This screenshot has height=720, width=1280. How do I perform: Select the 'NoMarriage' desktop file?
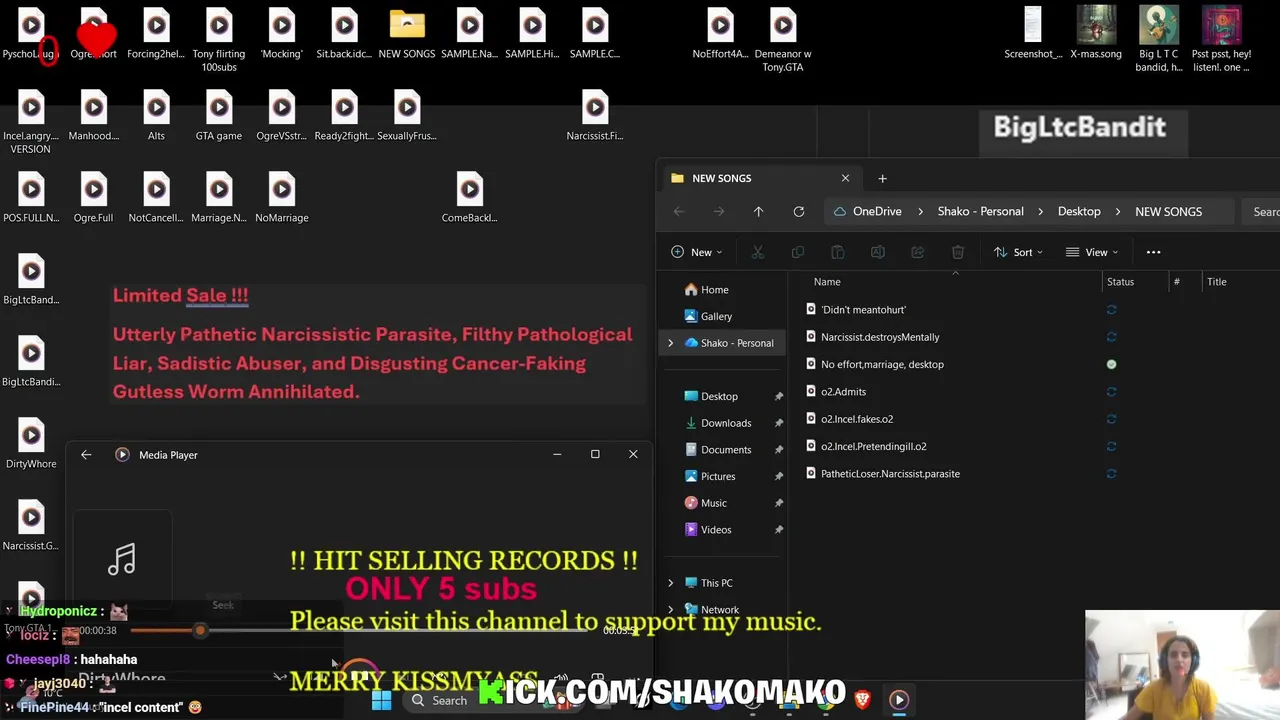[x=282, y=199]
